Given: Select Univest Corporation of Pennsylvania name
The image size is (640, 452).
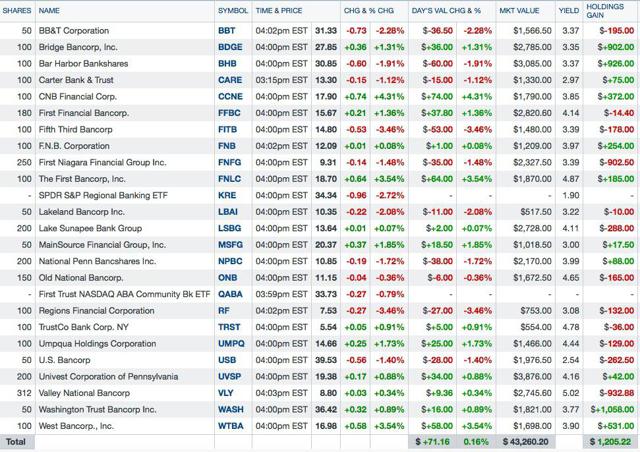Looking at the screenshot, I should click(108, 376).
